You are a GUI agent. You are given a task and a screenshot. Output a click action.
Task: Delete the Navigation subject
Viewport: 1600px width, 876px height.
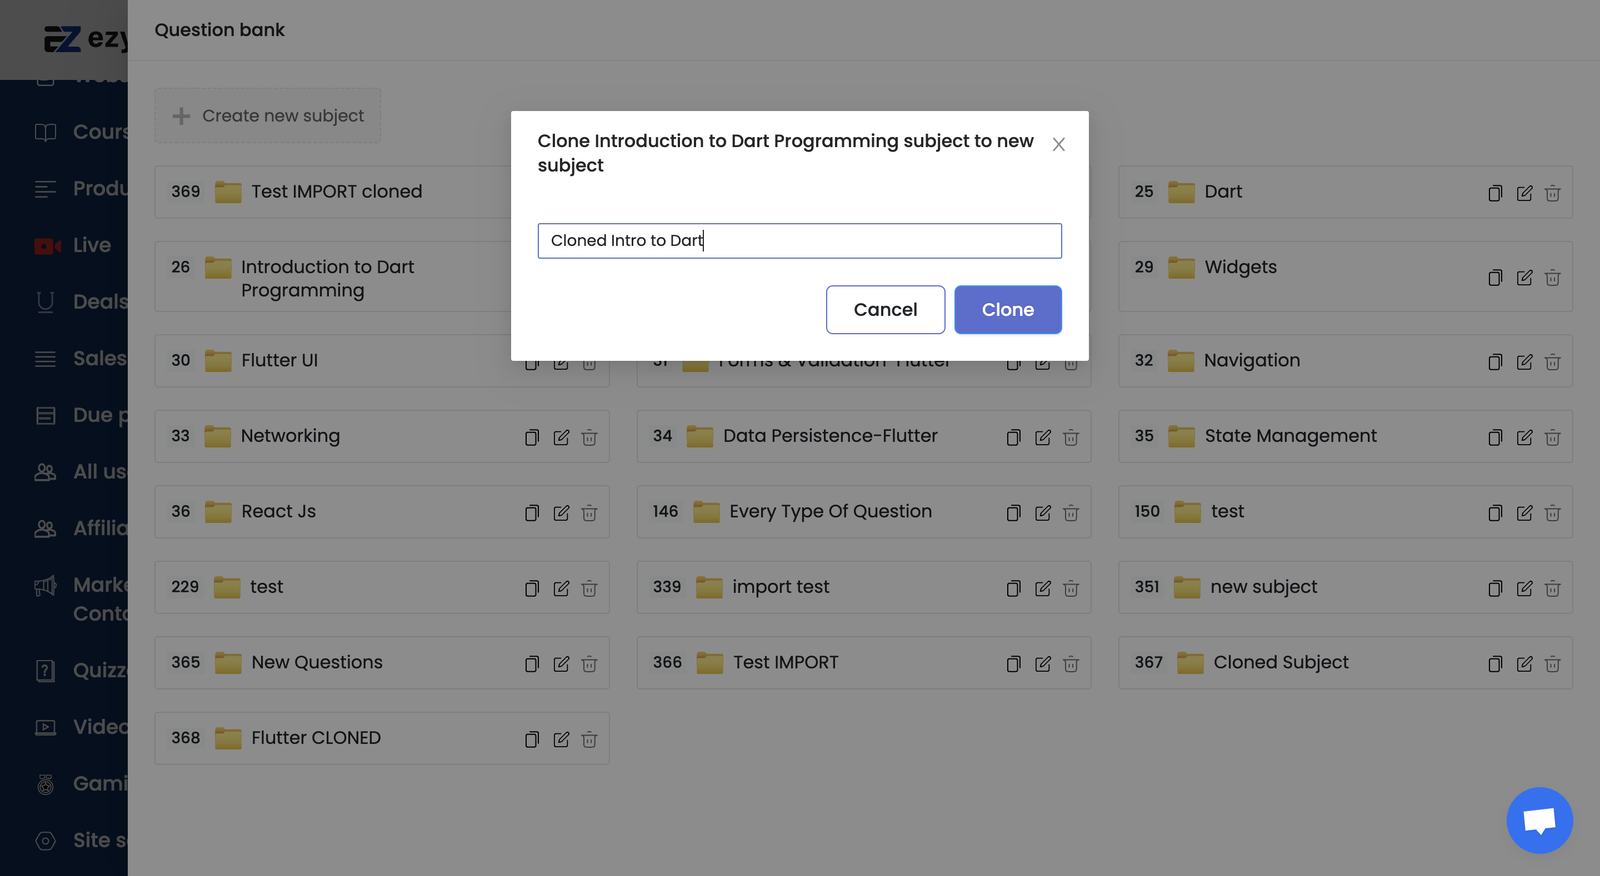1552,362
